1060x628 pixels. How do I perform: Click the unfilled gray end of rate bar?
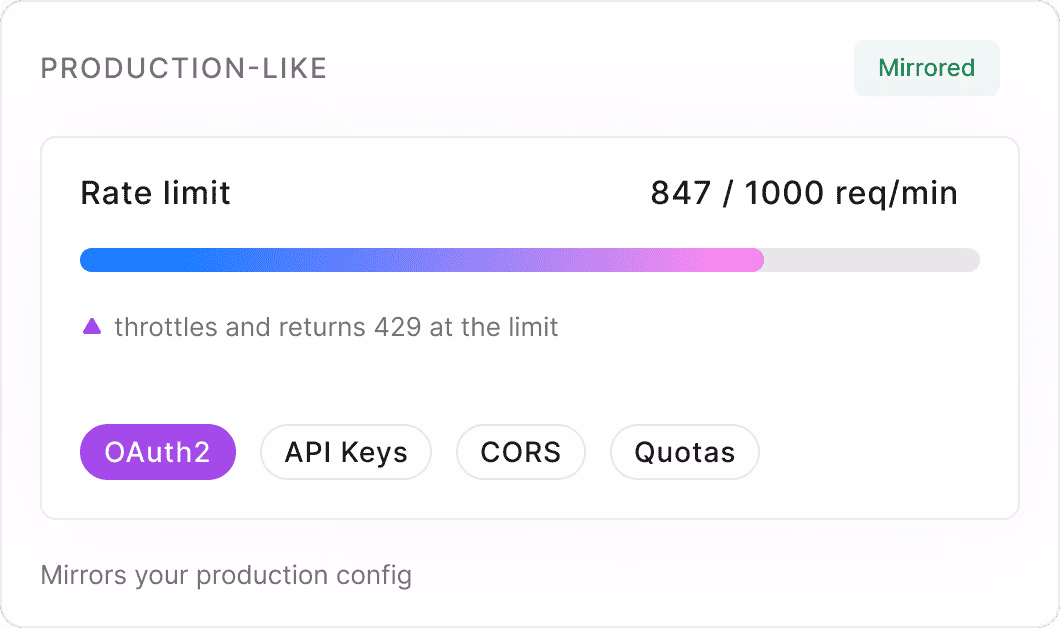(x=872, y=260)
